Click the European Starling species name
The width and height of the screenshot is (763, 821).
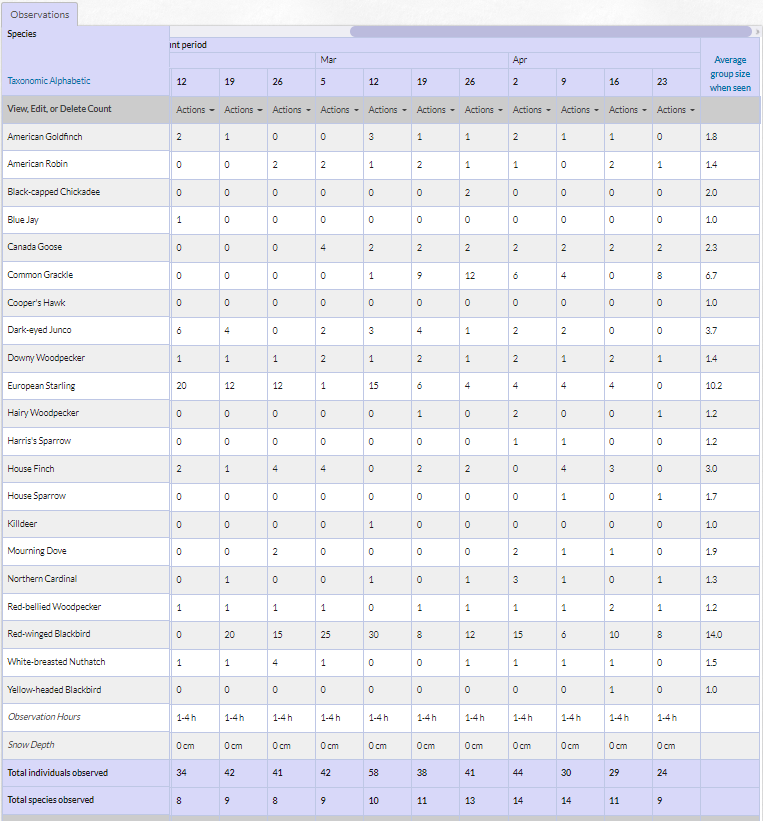[x=41, y=386]
